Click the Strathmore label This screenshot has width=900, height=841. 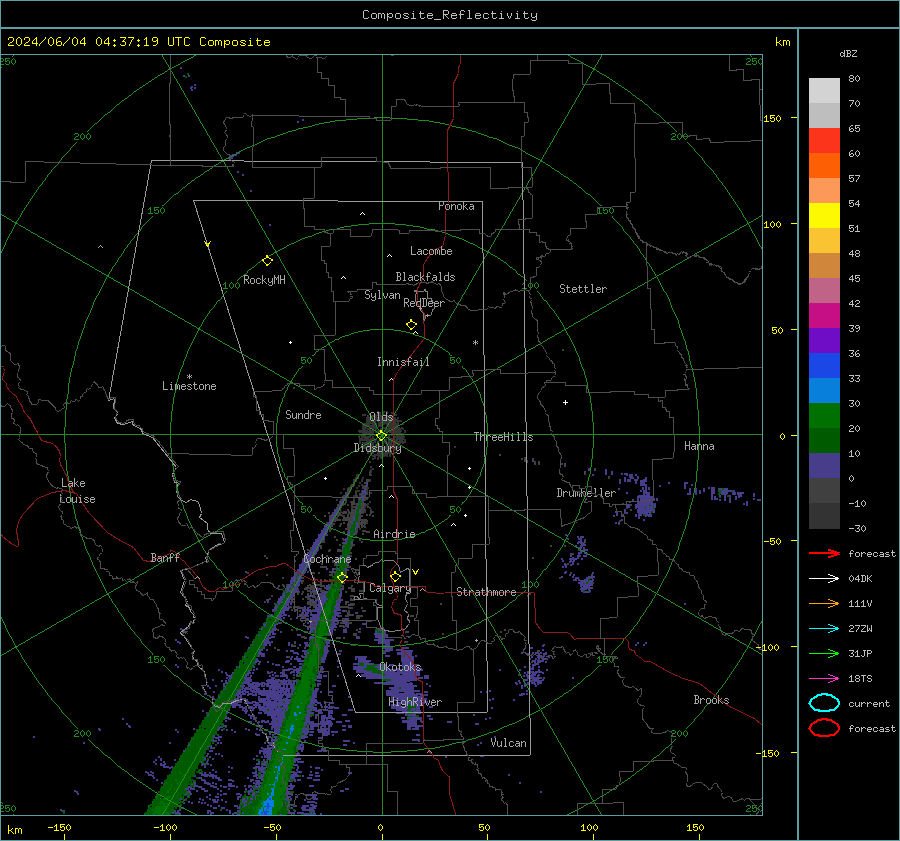point(486,592)
